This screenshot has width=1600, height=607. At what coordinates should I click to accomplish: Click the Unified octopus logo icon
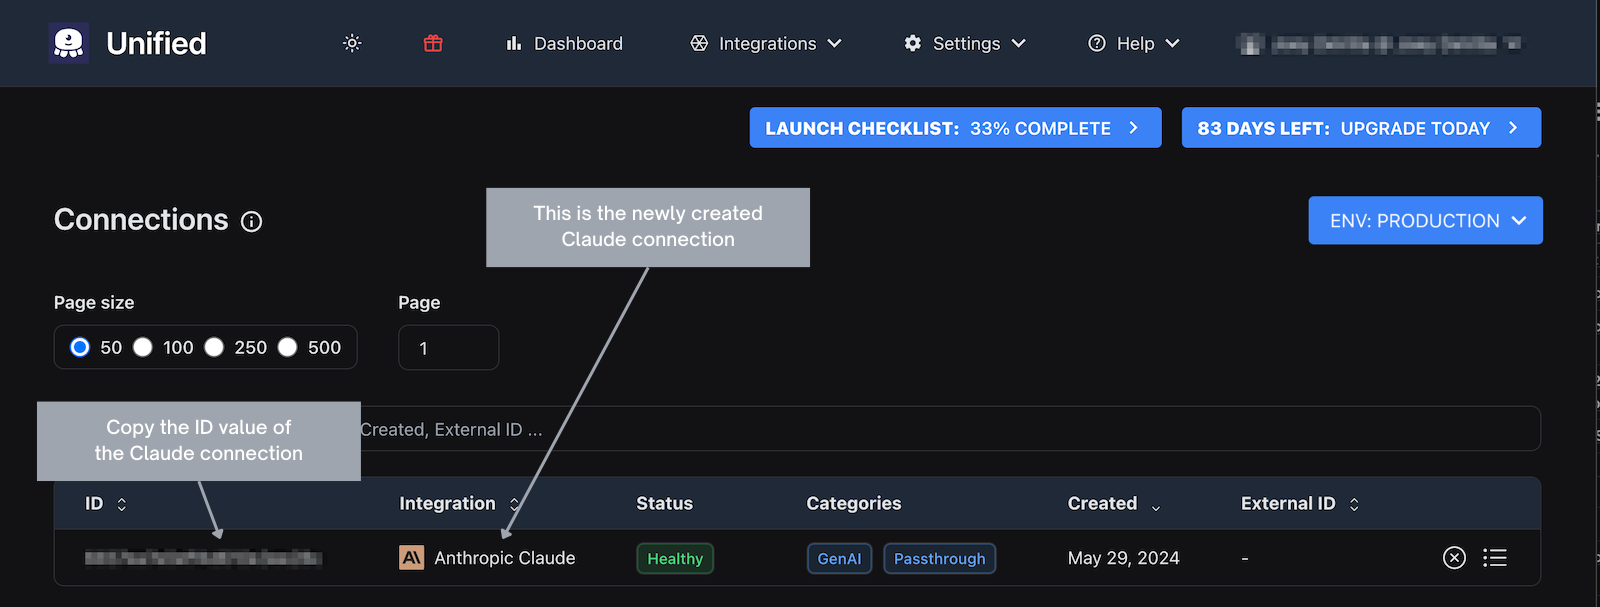coord(68,43)
